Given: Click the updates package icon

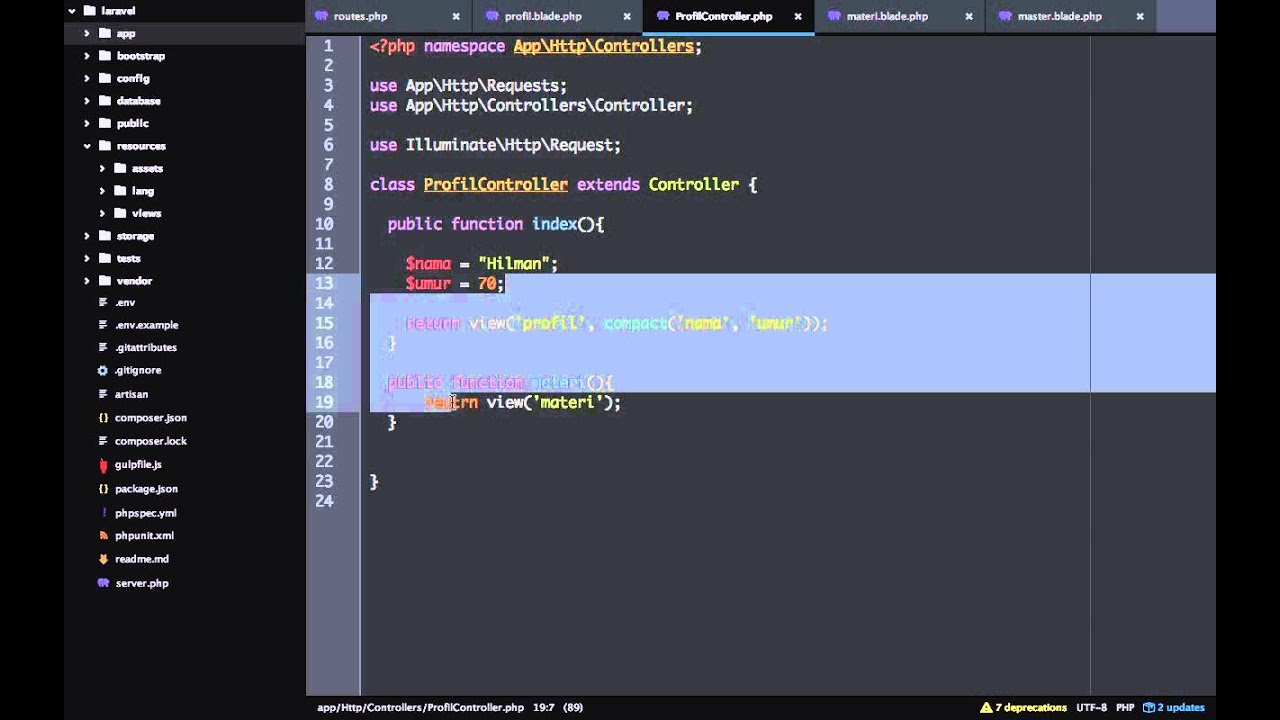Looking at the screenshot, I should (1149, 707).
